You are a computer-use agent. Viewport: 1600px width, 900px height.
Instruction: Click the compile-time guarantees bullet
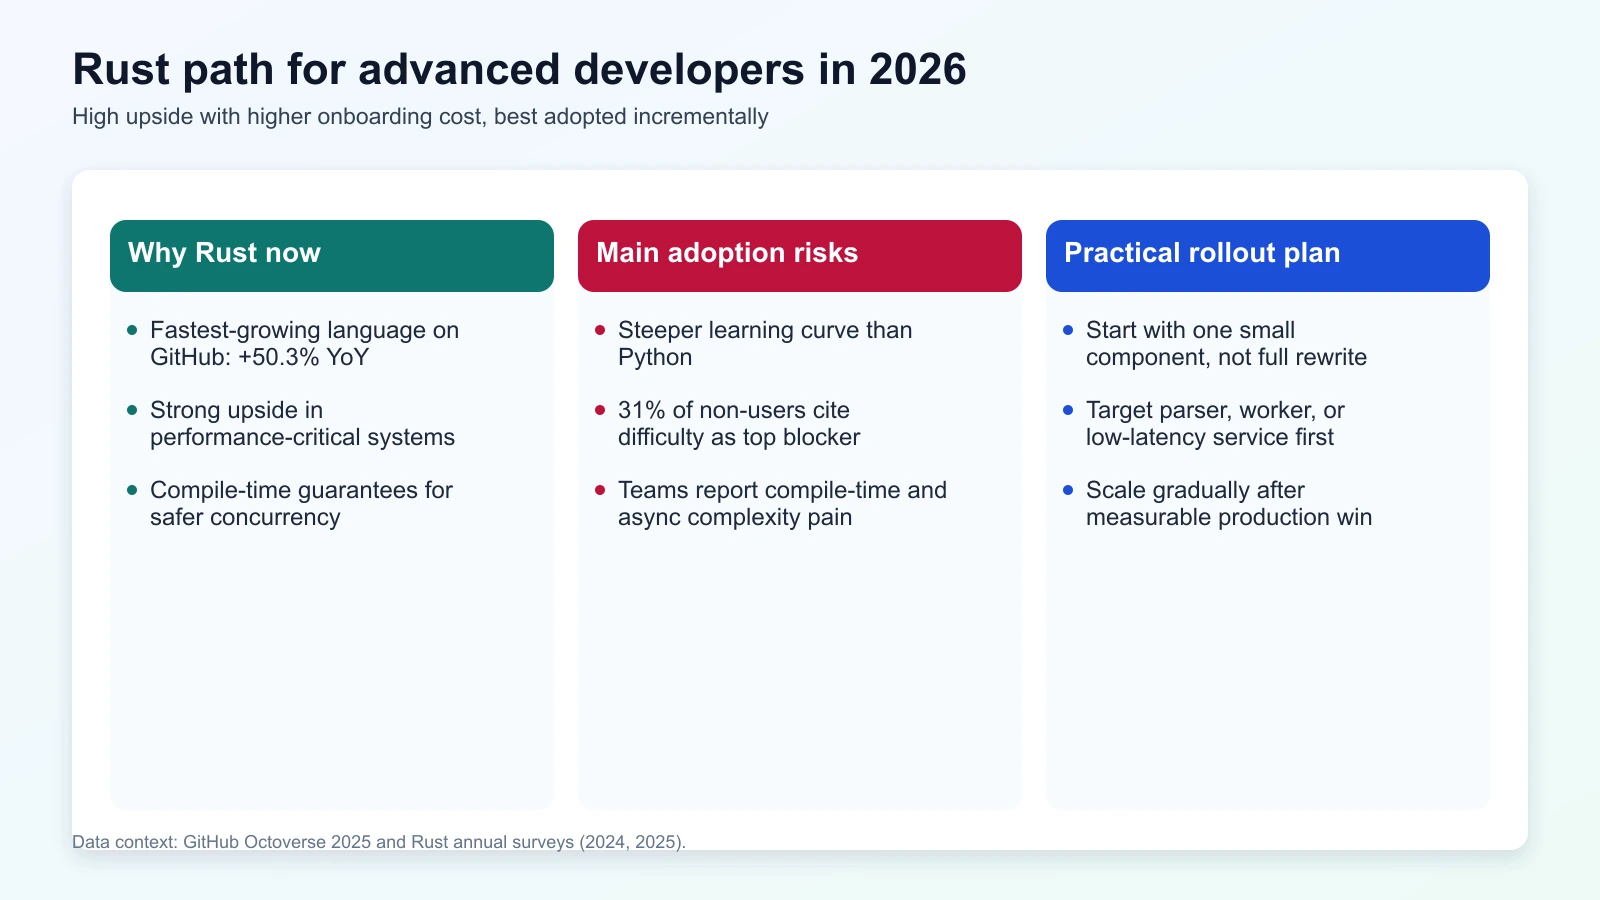[301, 503]
